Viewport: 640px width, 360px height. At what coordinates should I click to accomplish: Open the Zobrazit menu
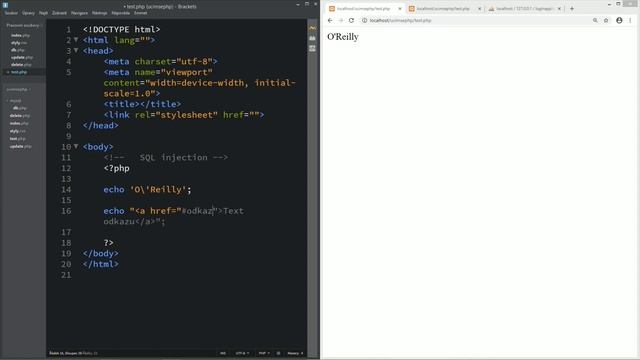tap(59, 13)
